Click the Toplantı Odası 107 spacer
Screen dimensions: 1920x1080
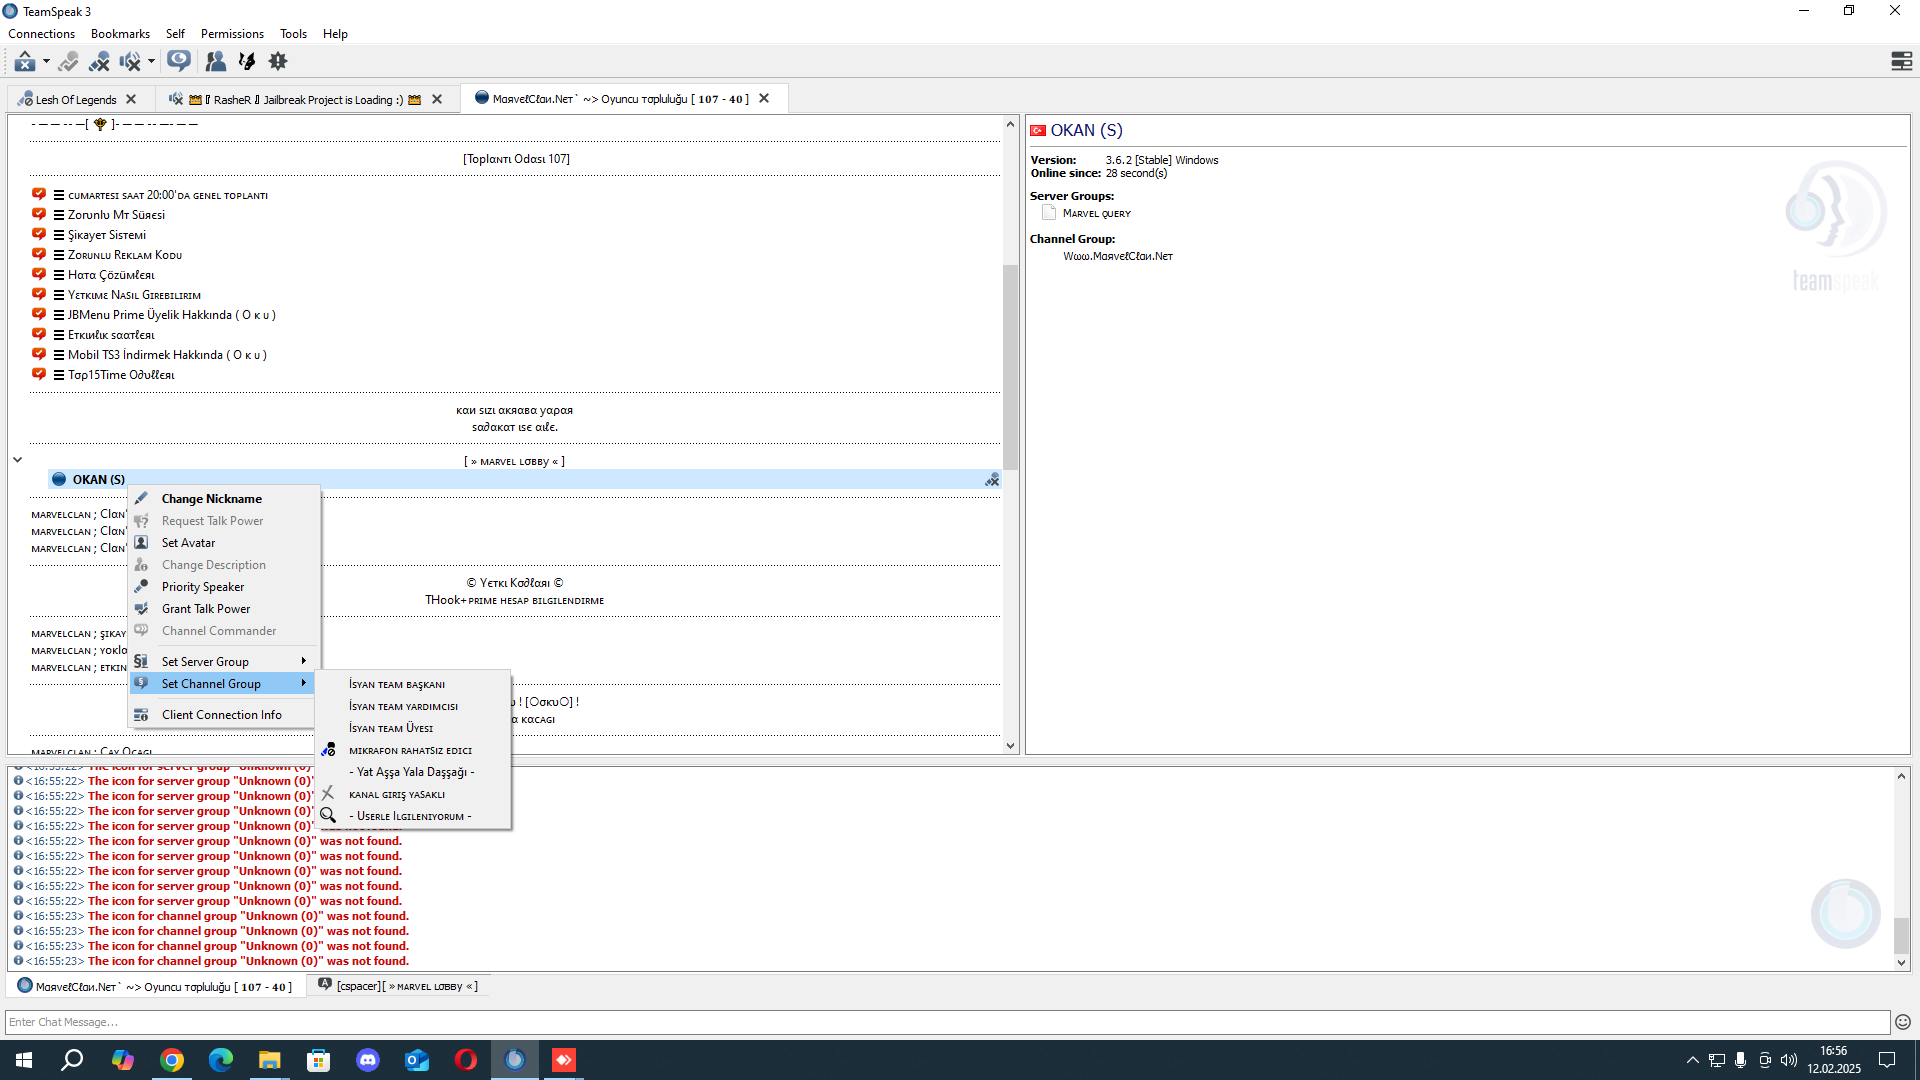tap(516, 159)
